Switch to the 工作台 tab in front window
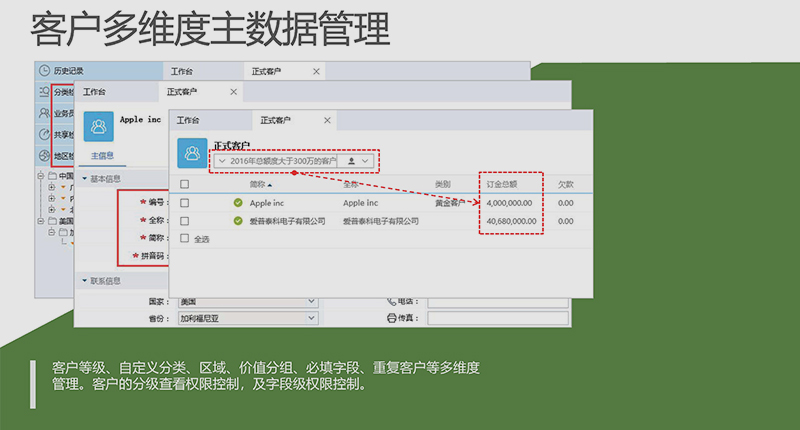Screen dimensions: 800x430 (x=188, y=120)
